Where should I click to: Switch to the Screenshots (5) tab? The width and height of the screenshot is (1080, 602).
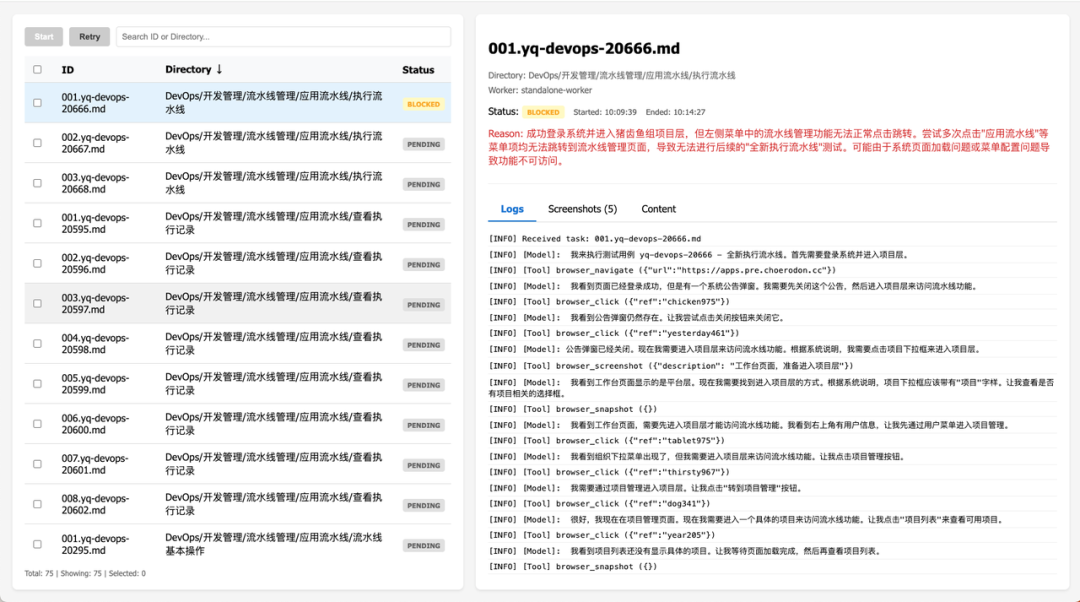pos(582,209)
